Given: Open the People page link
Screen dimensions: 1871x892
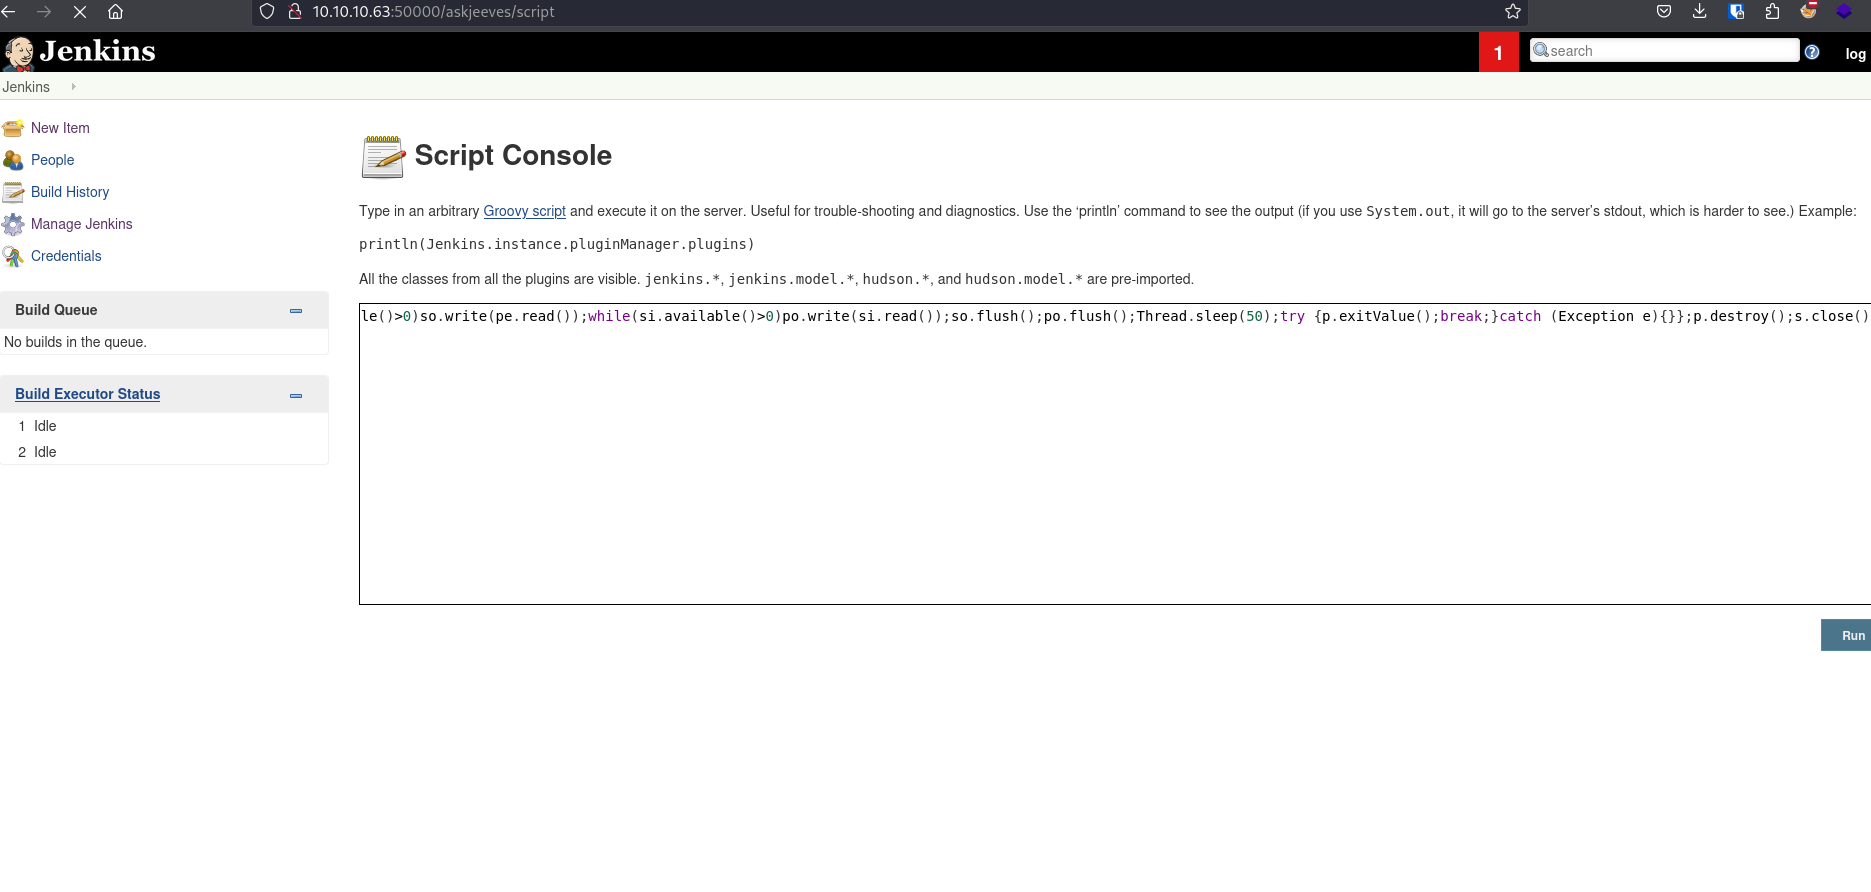Looking at the screenshot, I should [53, 160].
